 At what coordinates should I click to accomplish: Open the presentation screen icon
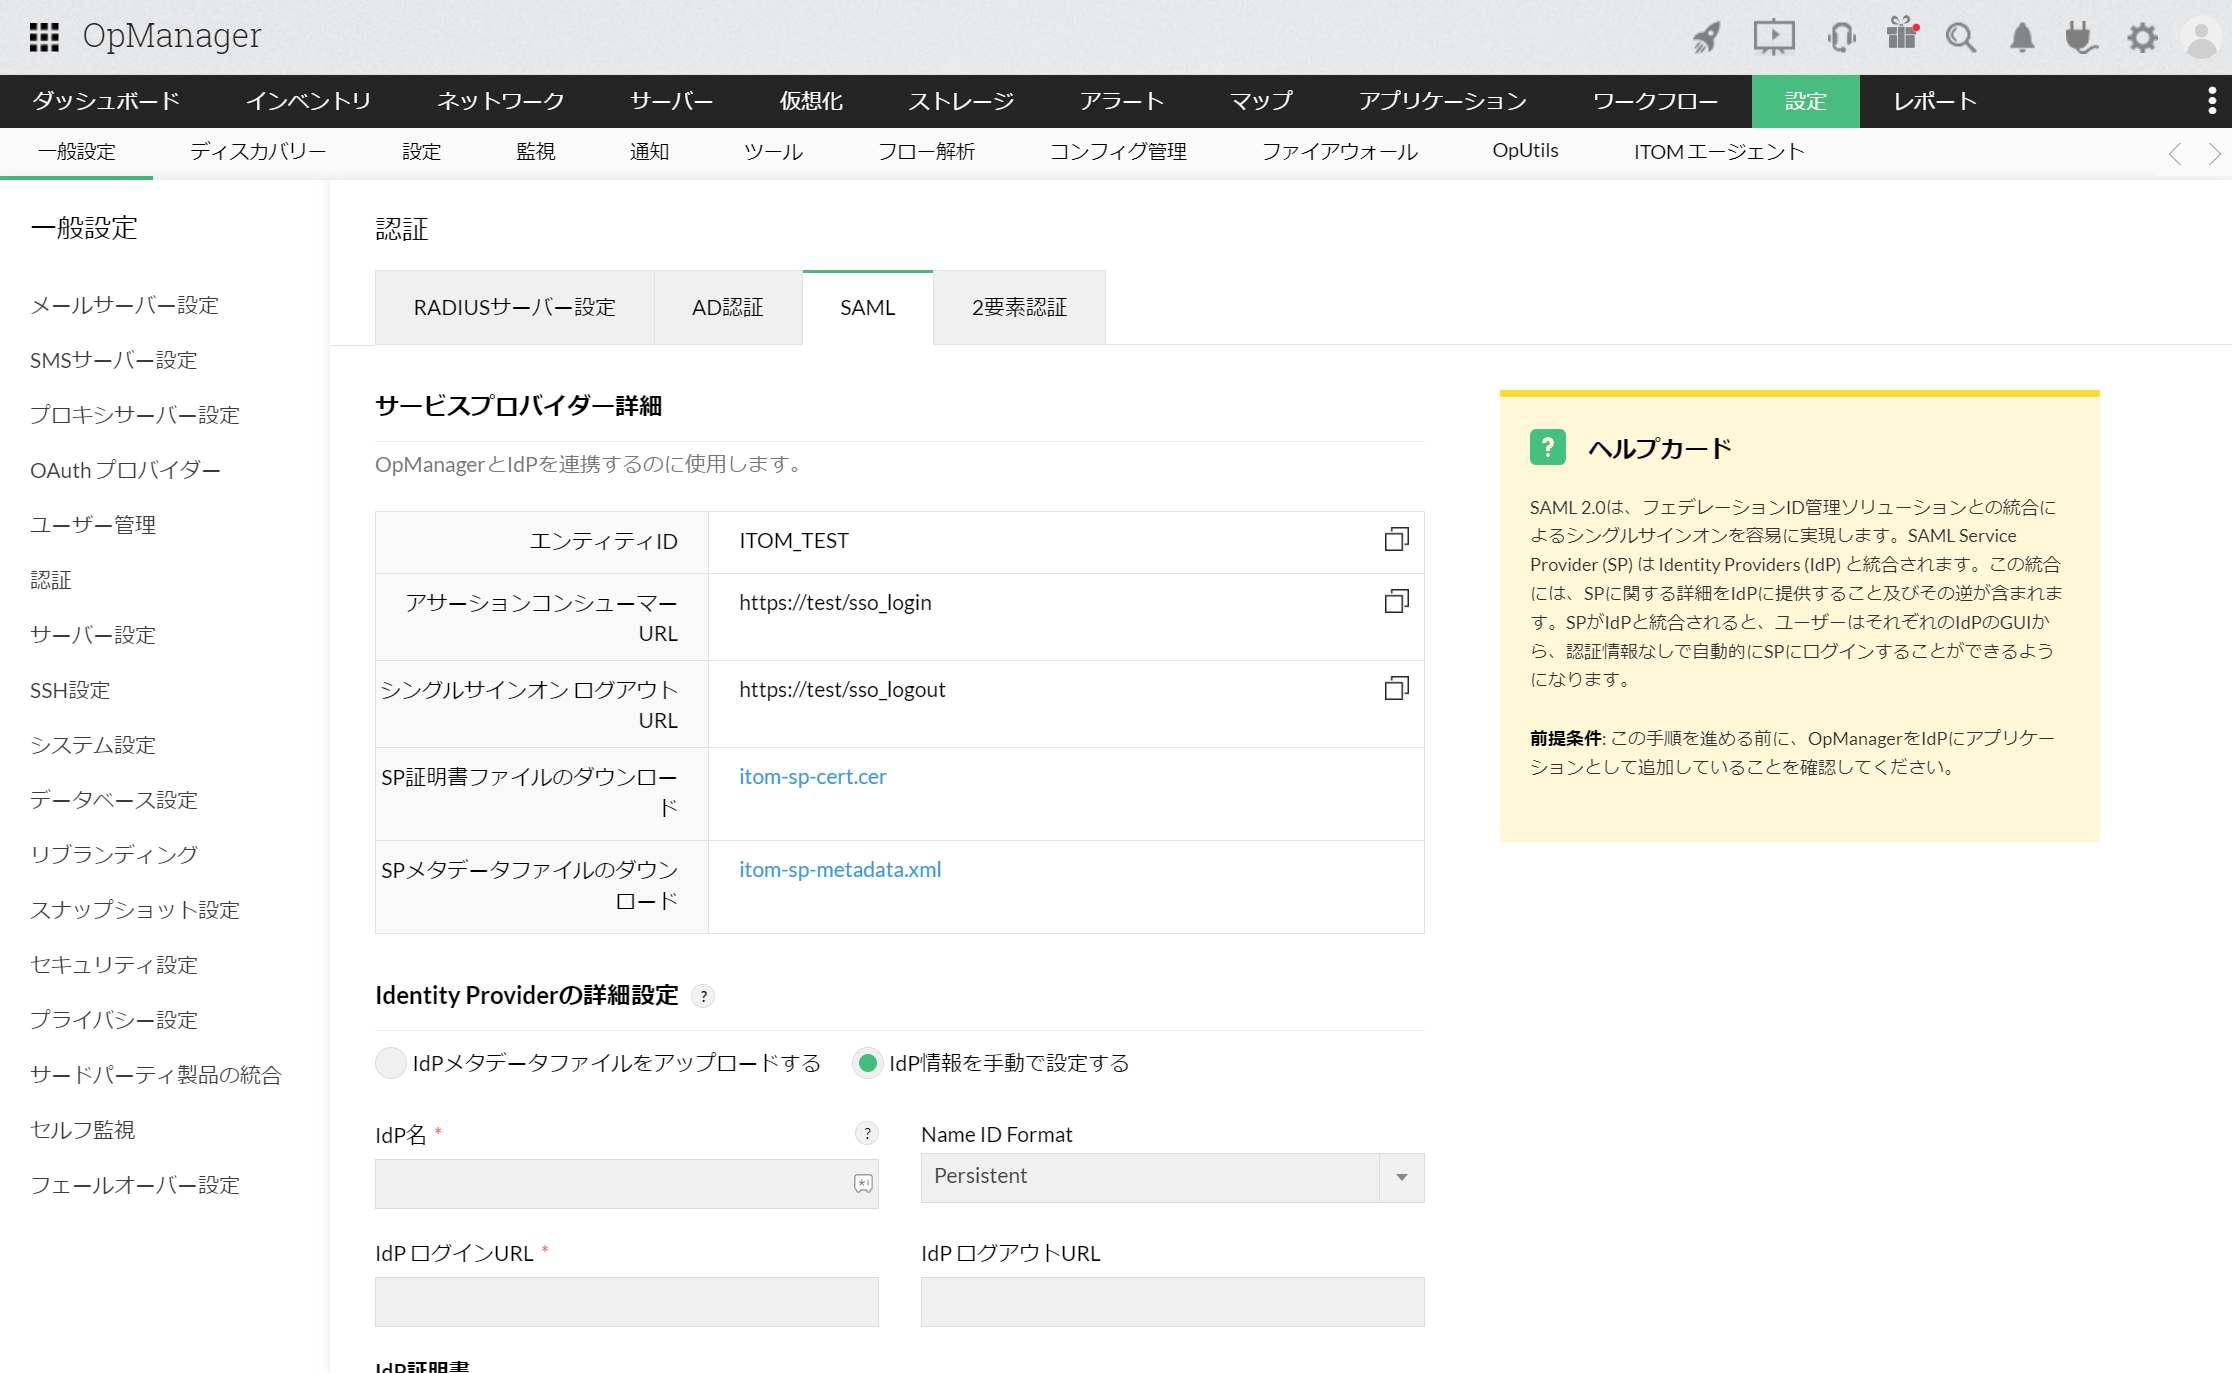(x=1773, y=37)
